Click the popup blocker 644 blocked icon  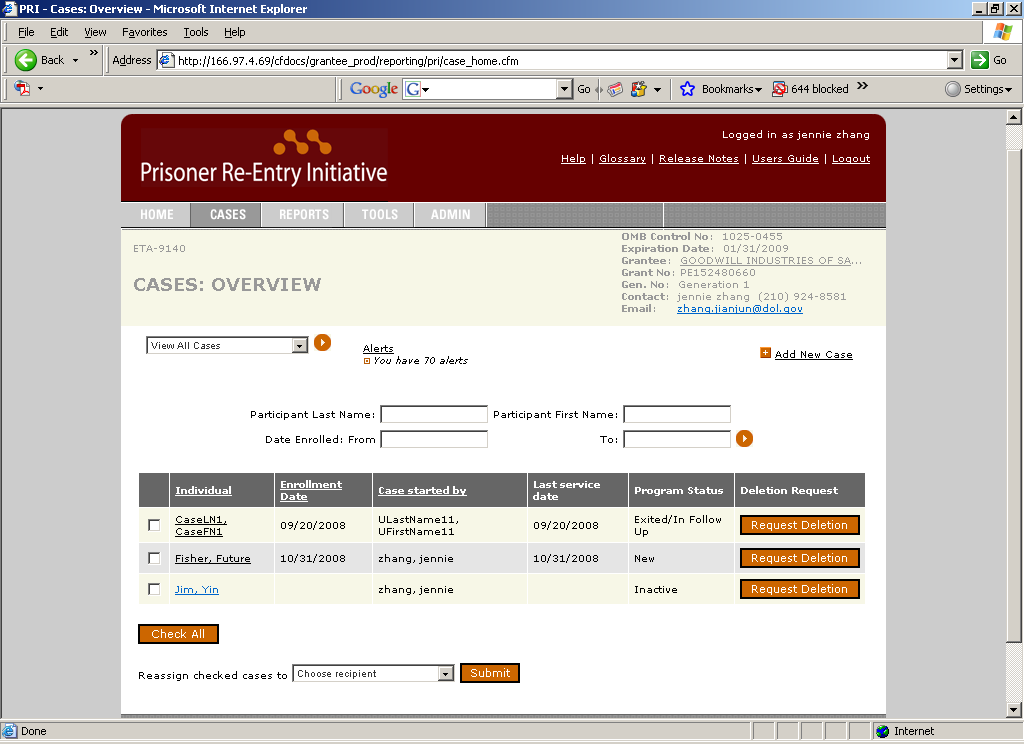pos(779,89)
